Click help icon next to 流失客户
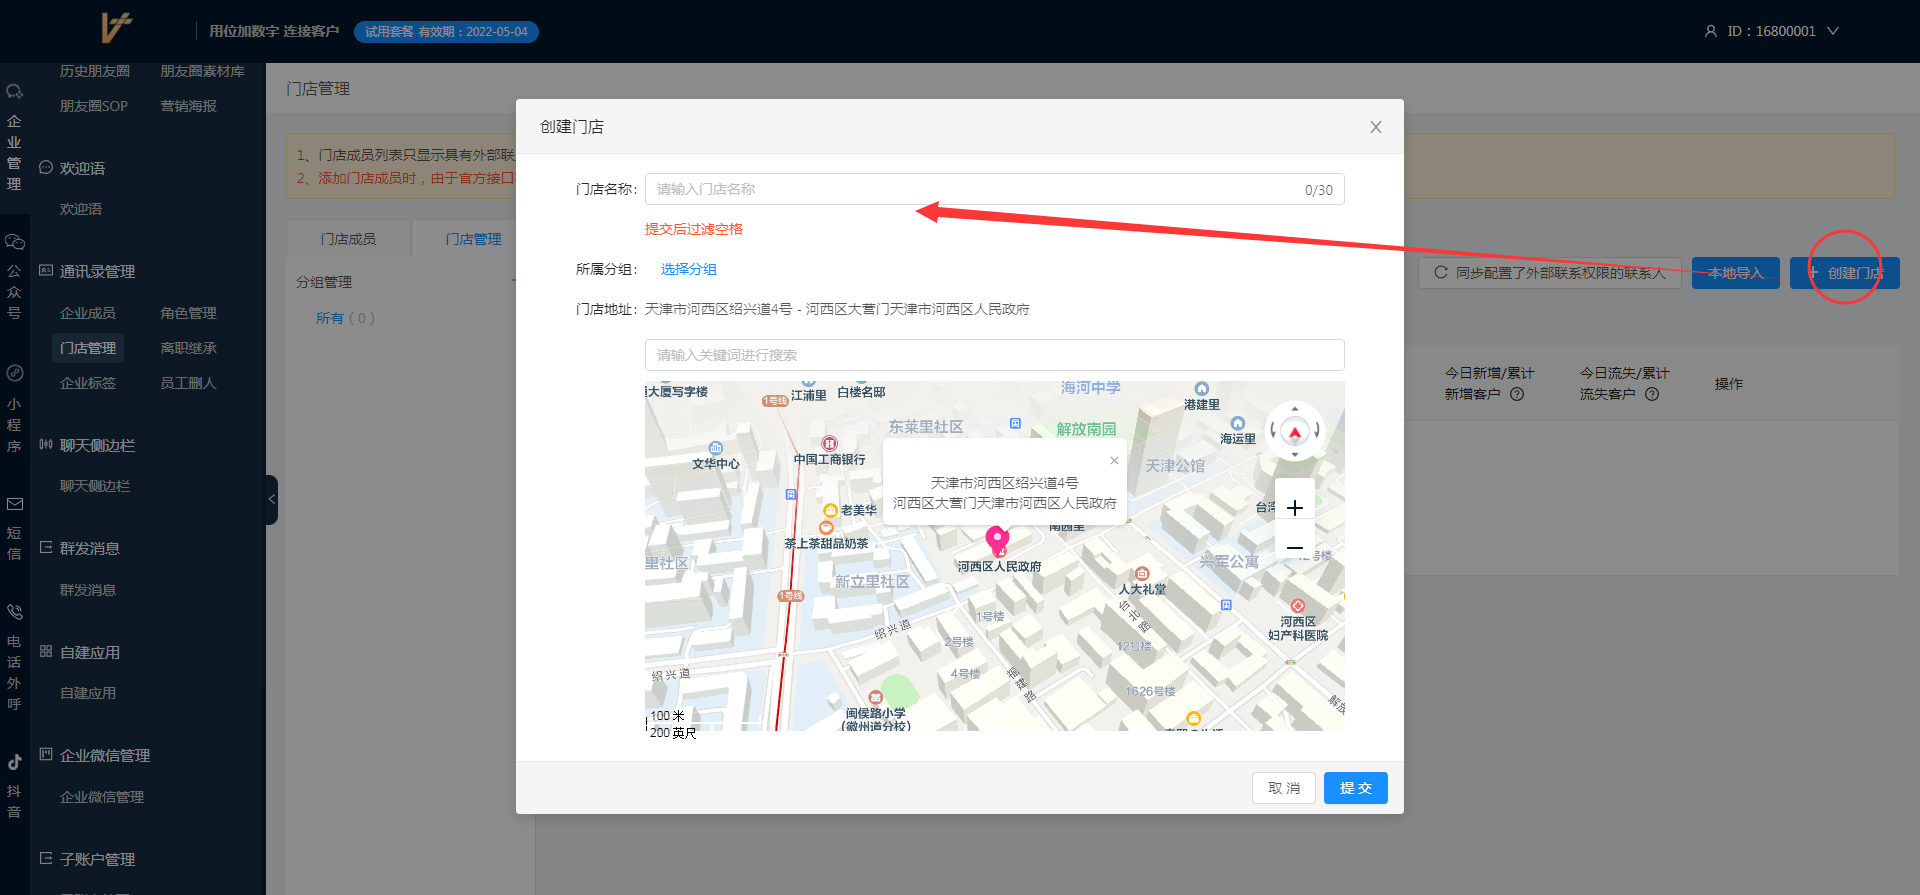 [1652, 394]
